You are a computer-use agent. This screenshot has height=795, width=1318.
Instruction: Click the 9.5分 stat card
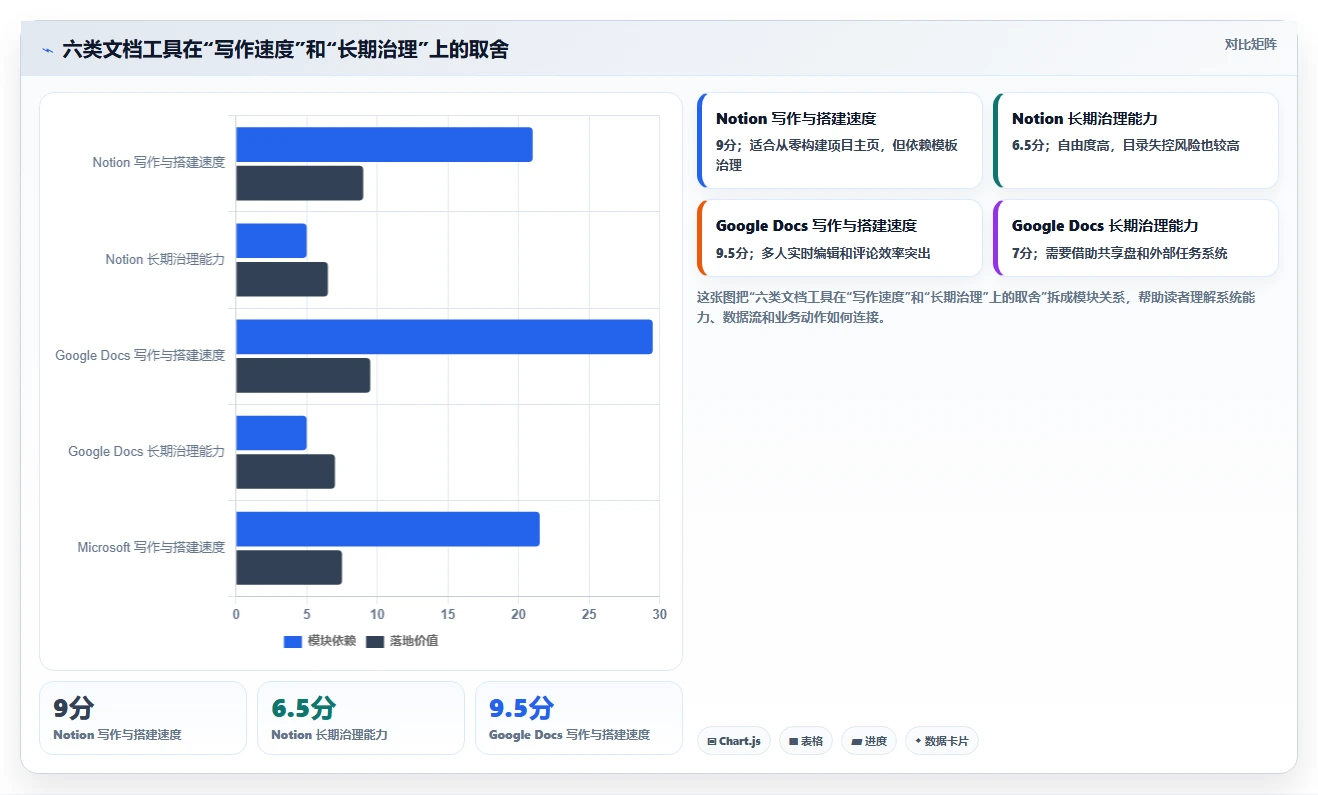coord(579,718)
